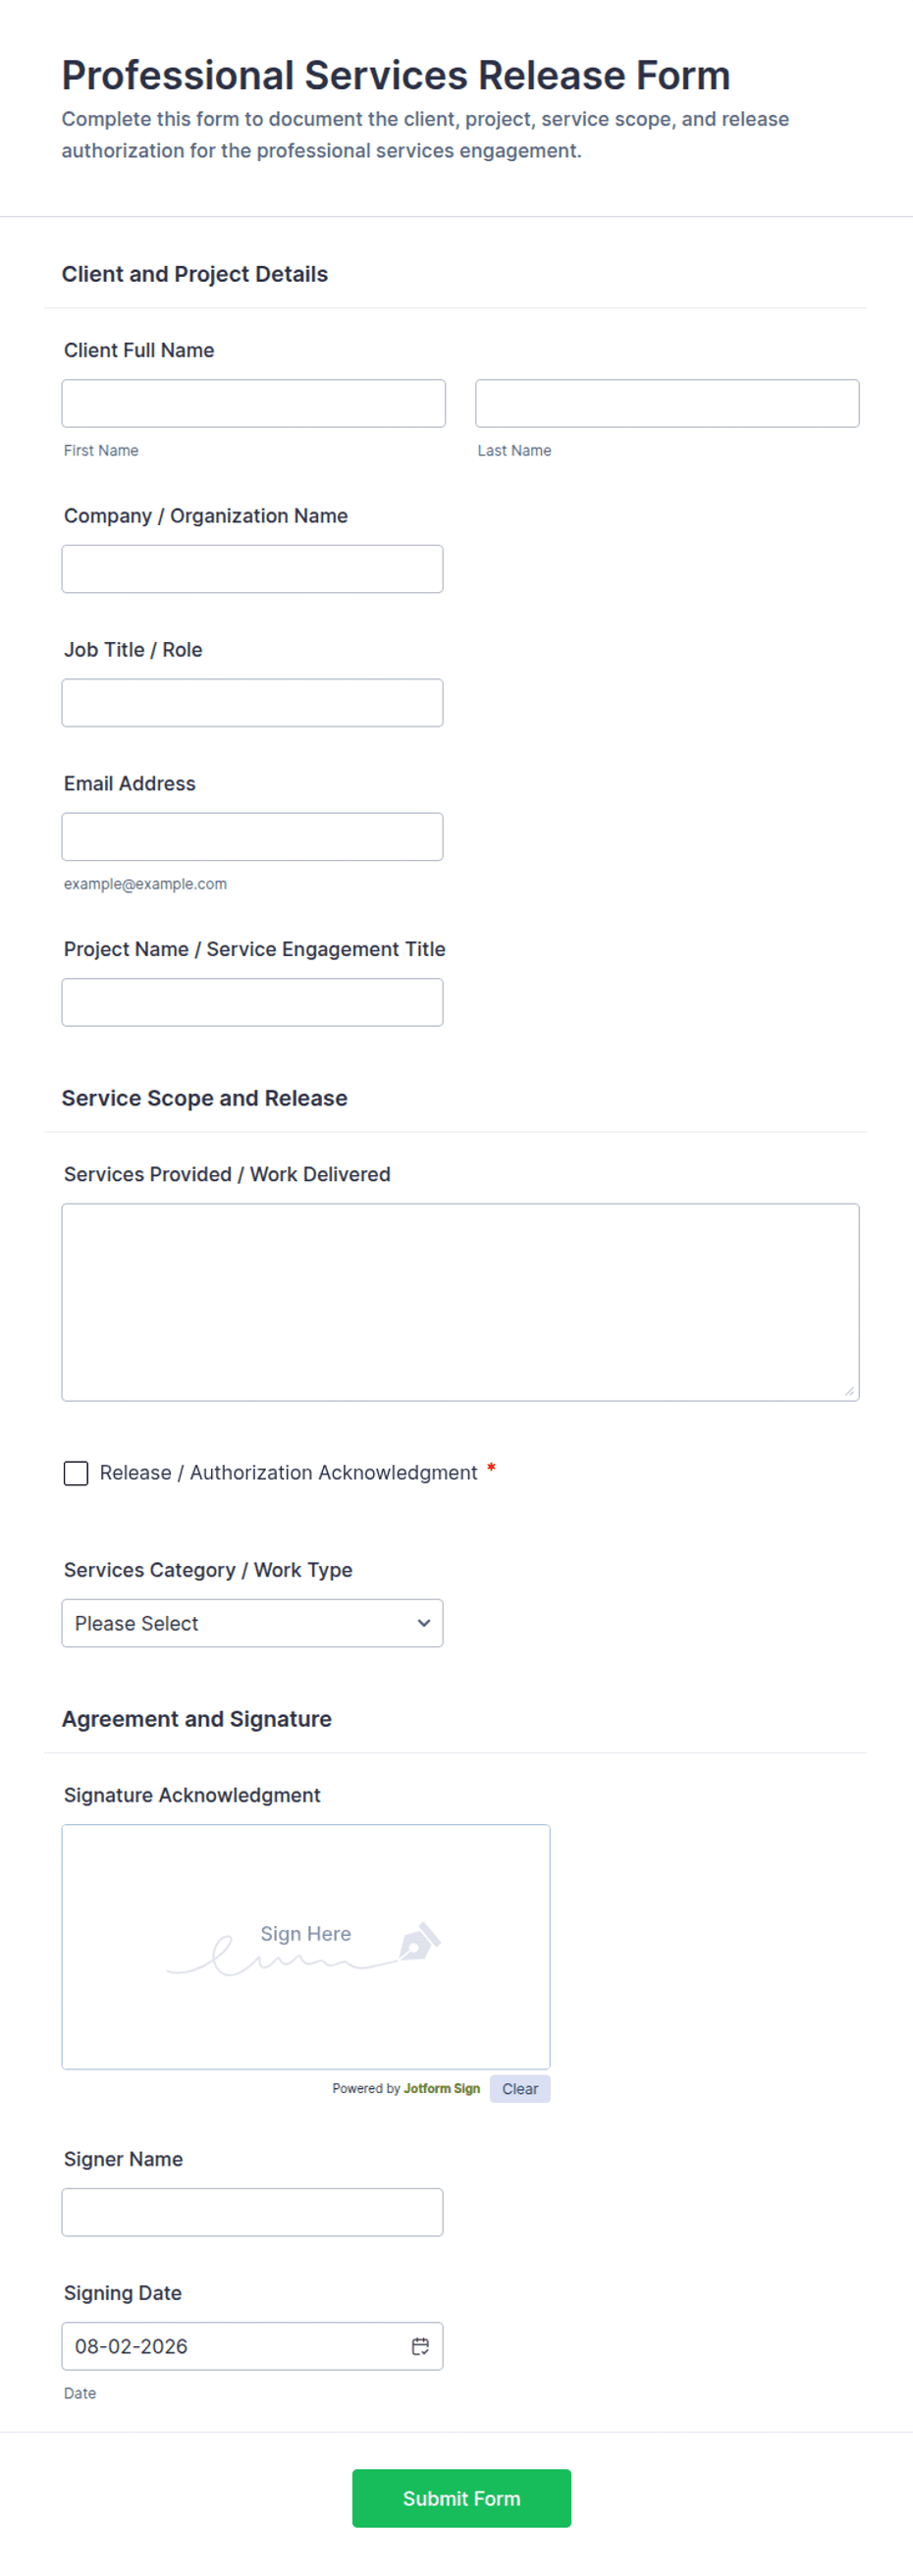This screenshot has width=913, height=2576.
Task: Click the Sign Here signature pad
Action: tap(306, 1947)
